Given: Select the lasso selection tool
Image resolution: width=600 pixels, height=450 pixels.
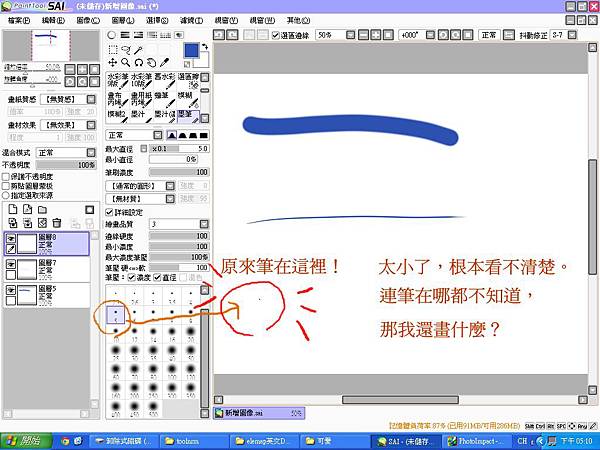Looking at the screenshot, I should click(x=126, y=50).
